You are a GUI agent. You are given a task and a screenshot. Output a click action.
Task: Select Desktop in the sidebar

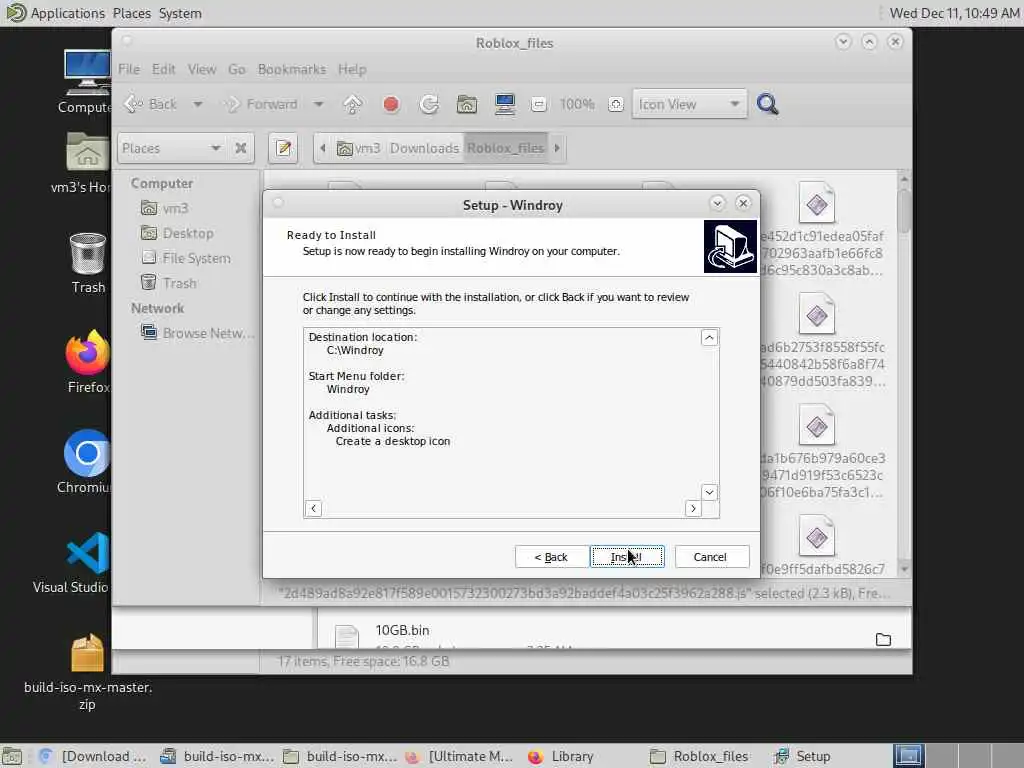[178, 233]
